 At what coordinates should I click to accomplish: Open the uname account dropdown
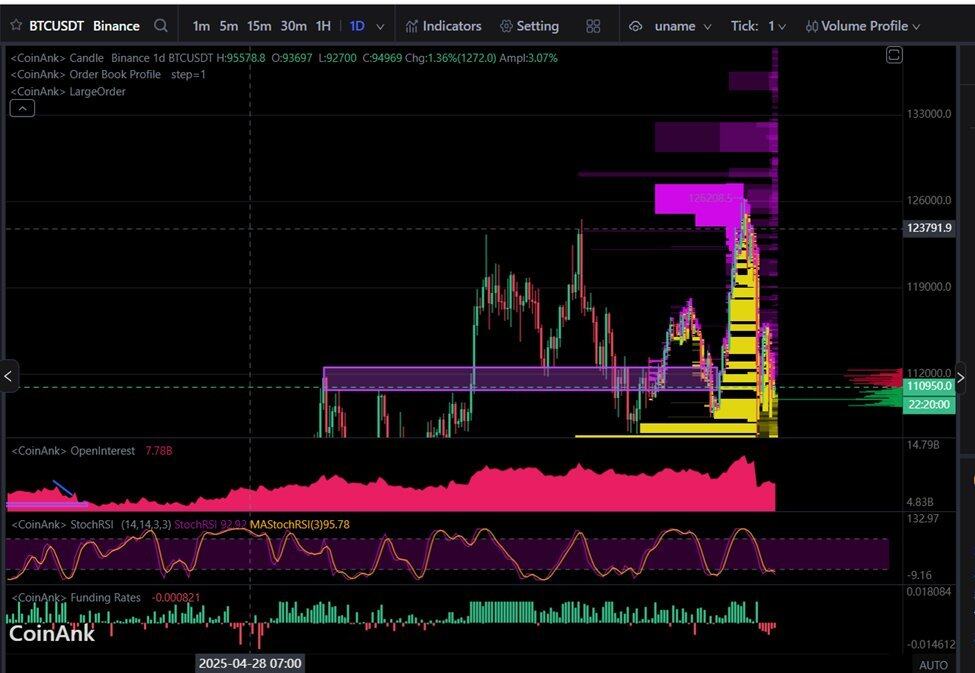click(673, 26)
